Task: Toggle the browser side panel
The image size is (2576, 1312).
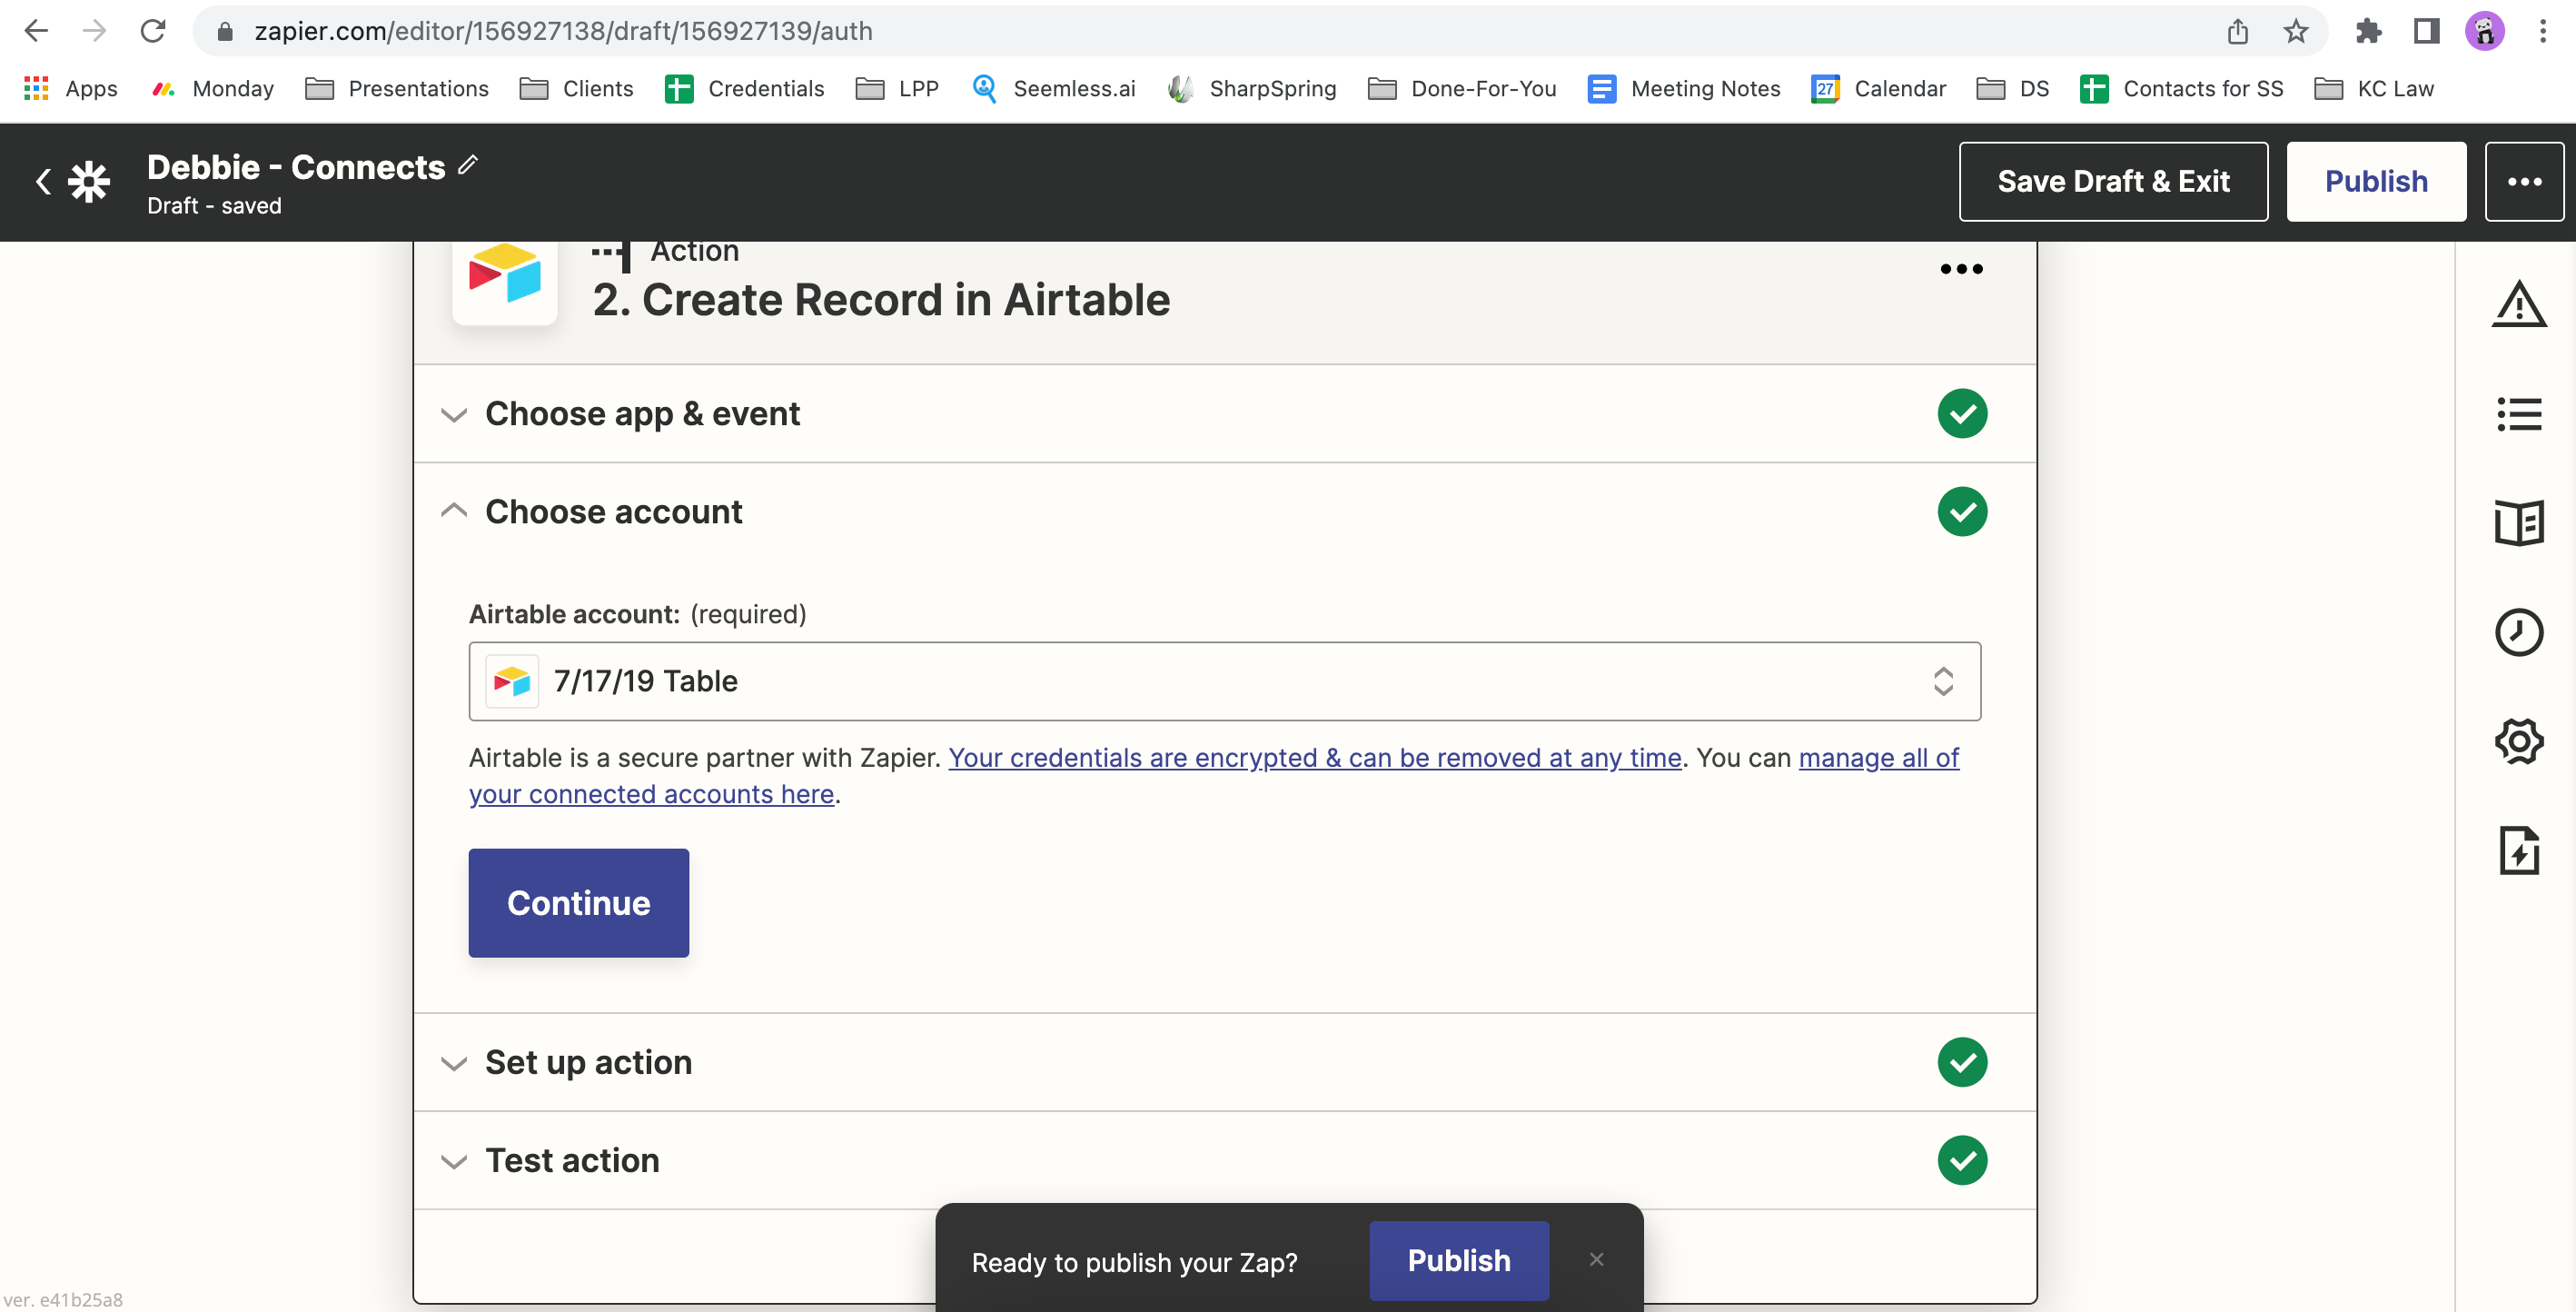Action: coord(2427,31)
